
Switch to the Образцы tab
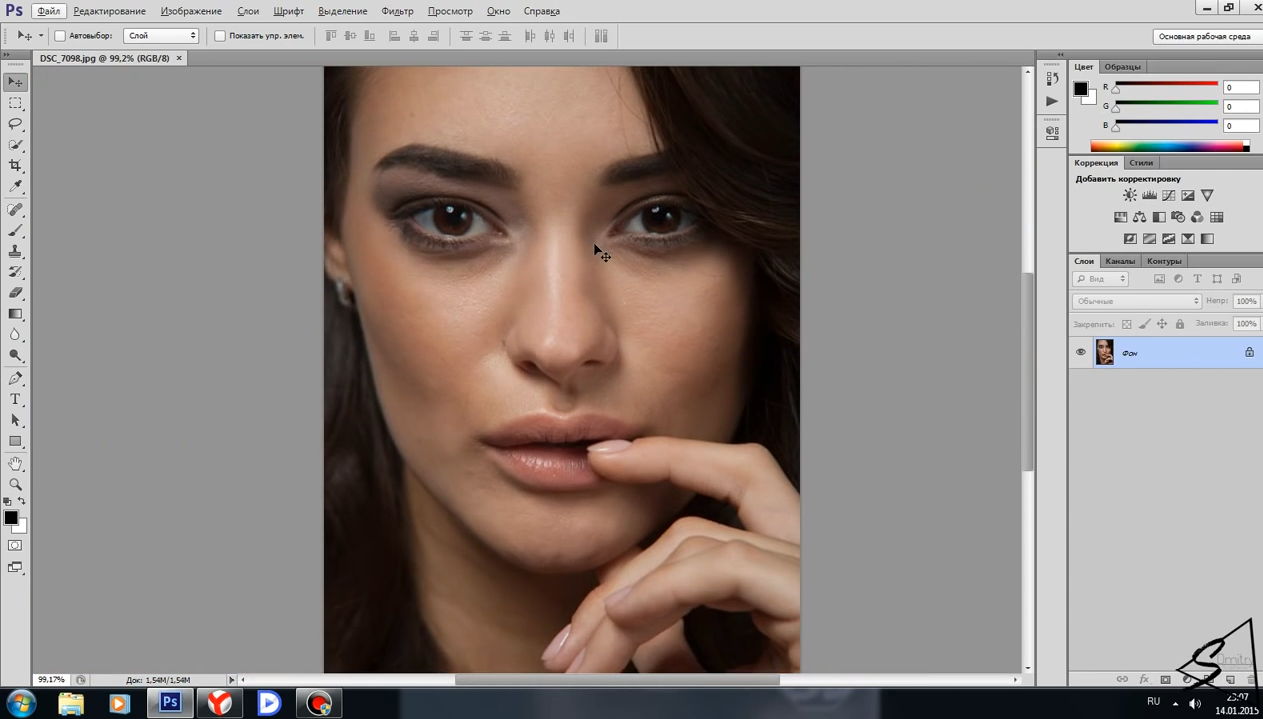click(1122, 67)
